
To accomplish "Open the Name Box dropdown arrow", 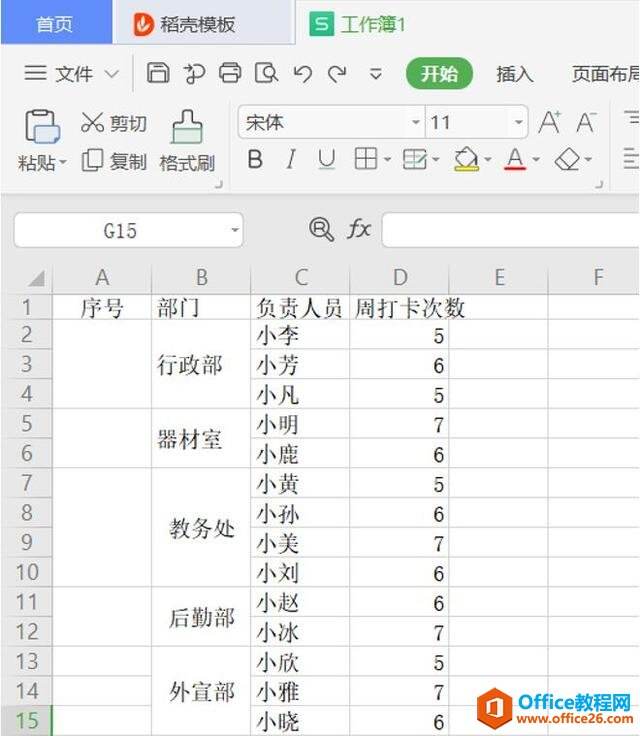I will pyautogui.click(x=235, y=230).
